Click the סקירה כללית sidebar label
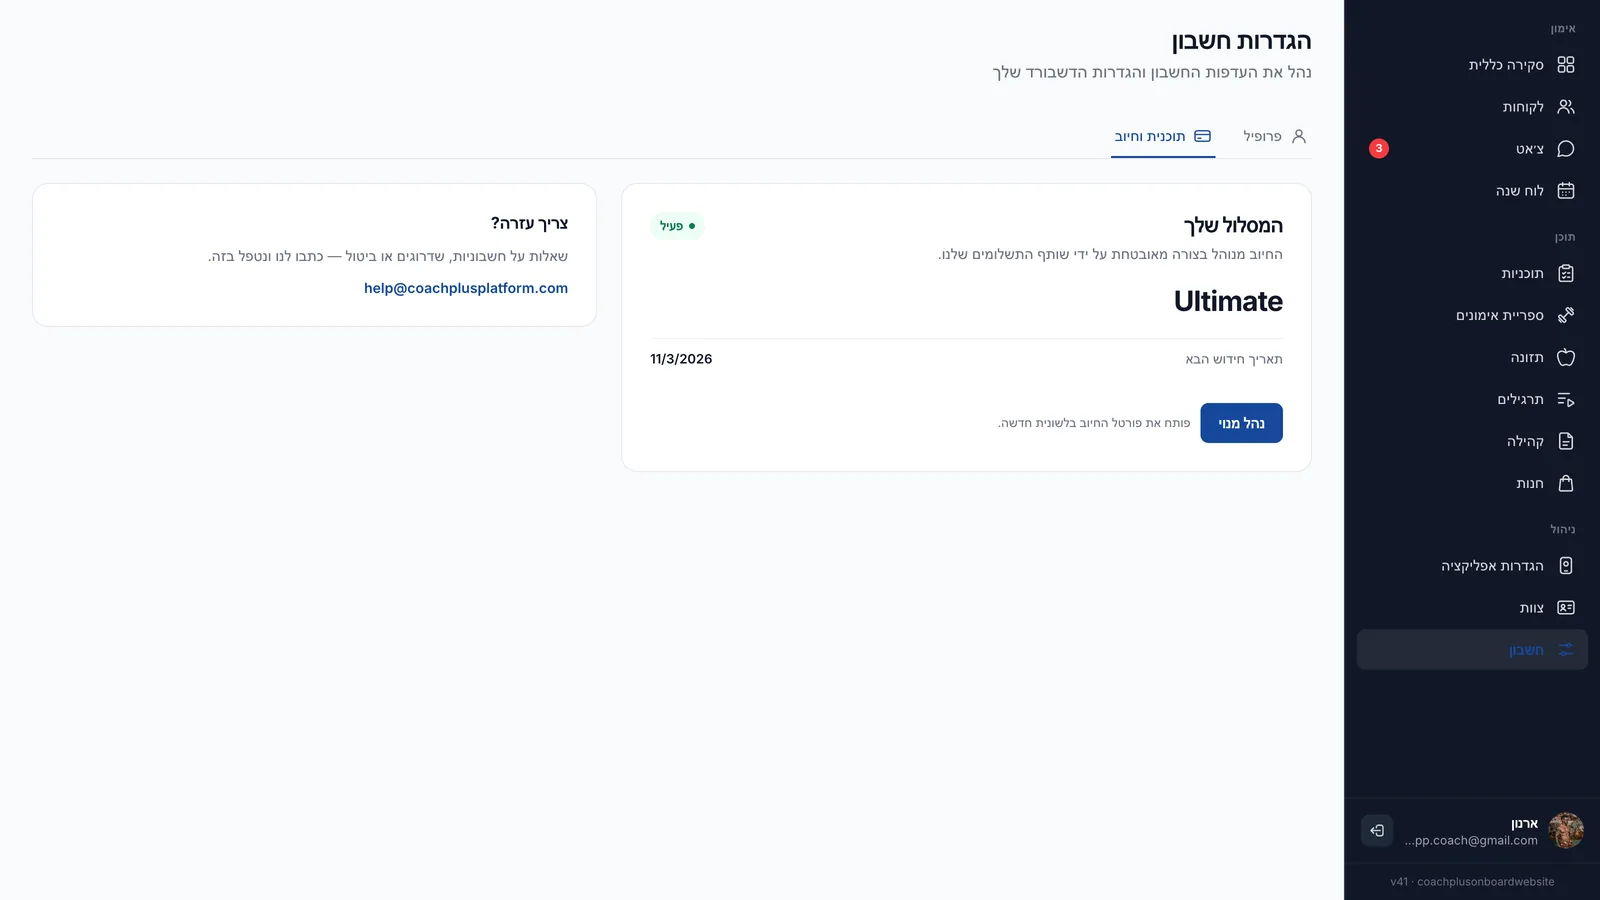The width and height of the screenshot is (1600, 900). pyautogui.click(x=1506, y=65)
